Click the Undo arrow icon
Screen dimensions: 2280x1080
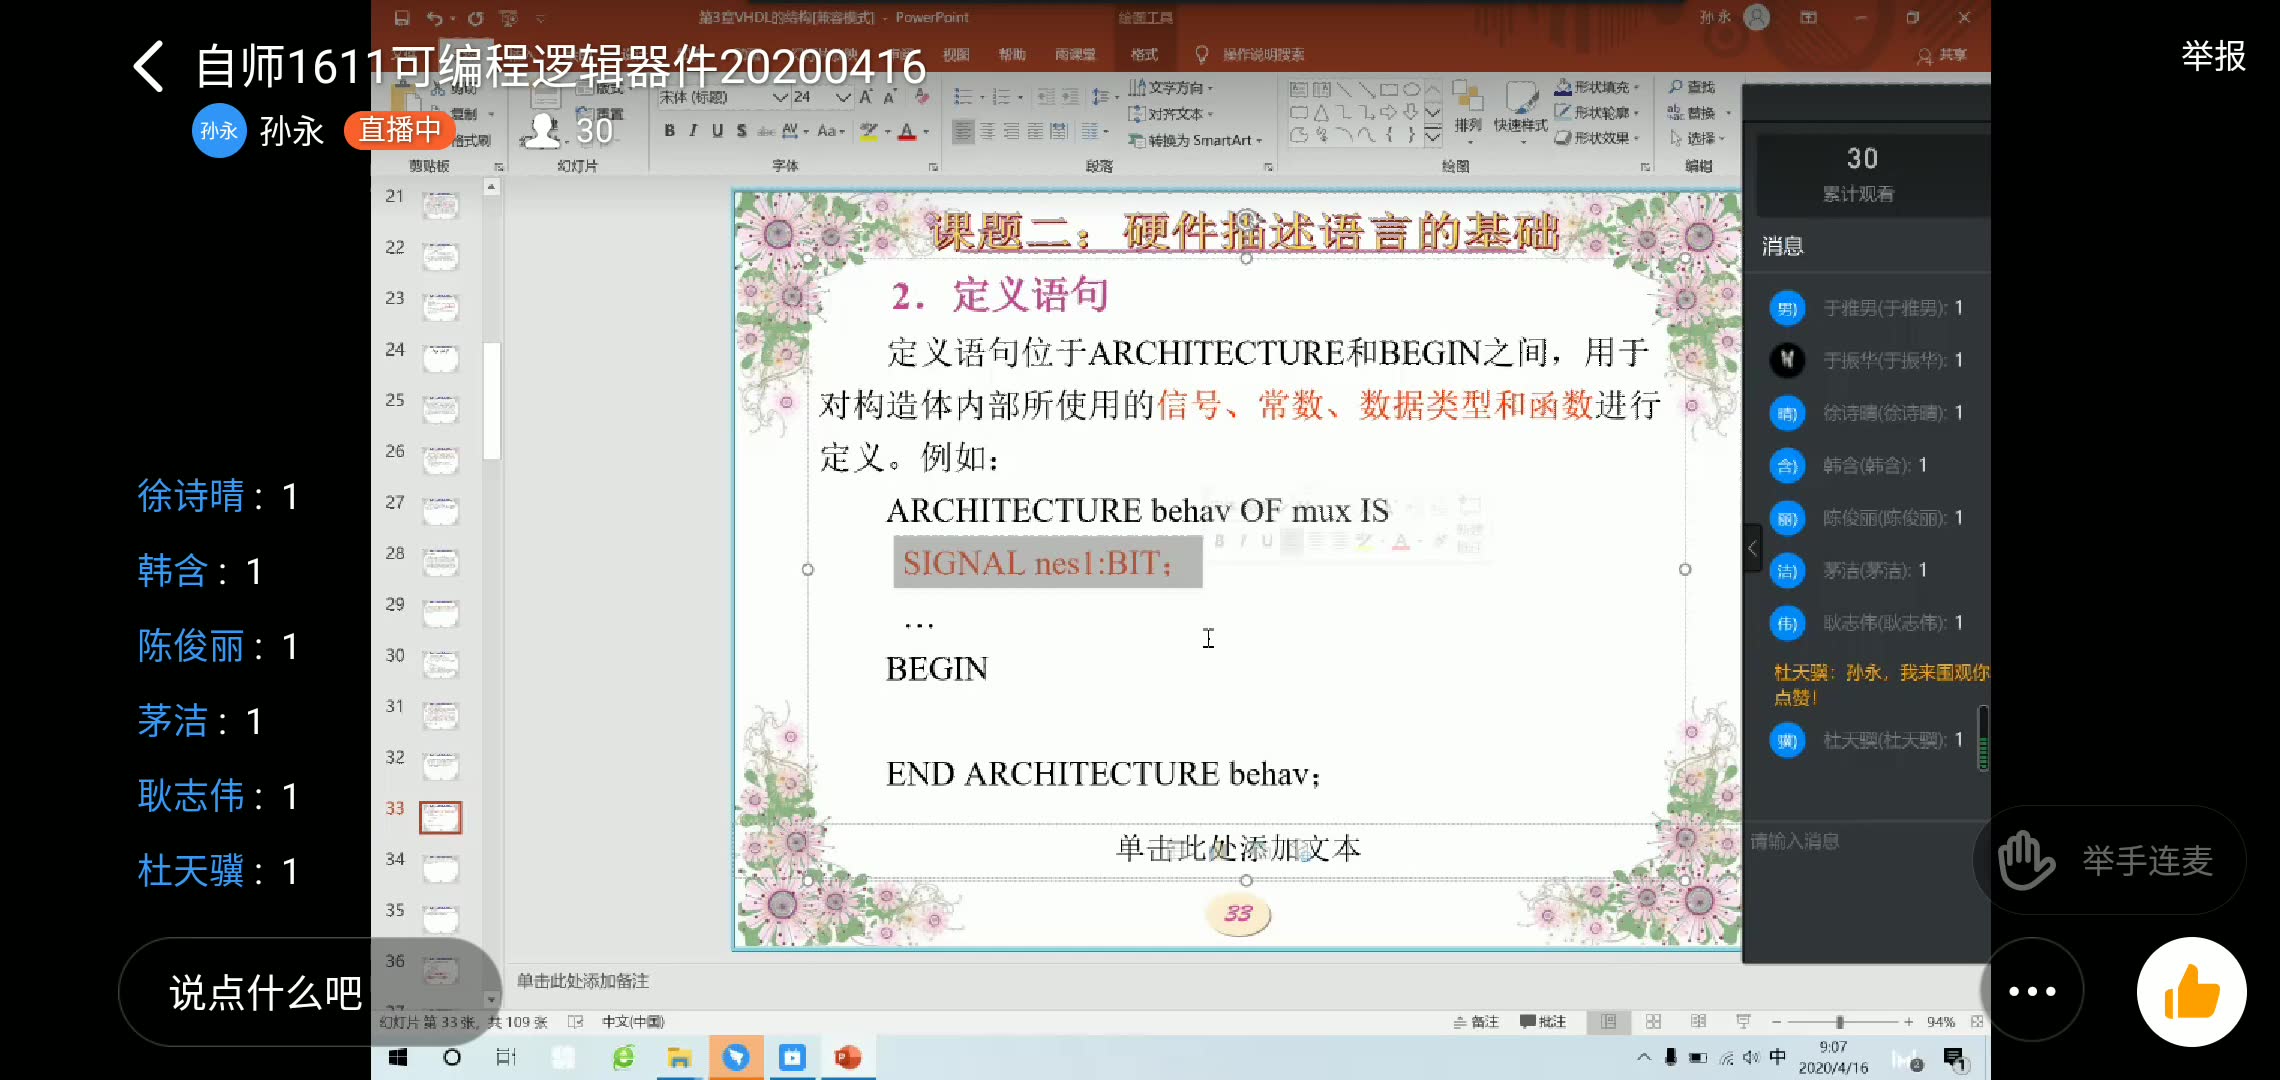point(434,18)
